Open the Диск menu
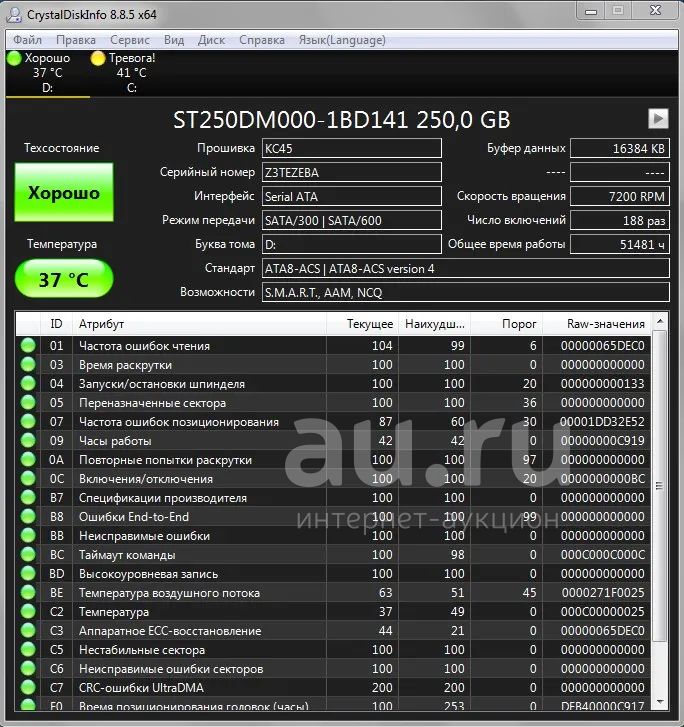This screenshot has height=727, width=684. 211,40
